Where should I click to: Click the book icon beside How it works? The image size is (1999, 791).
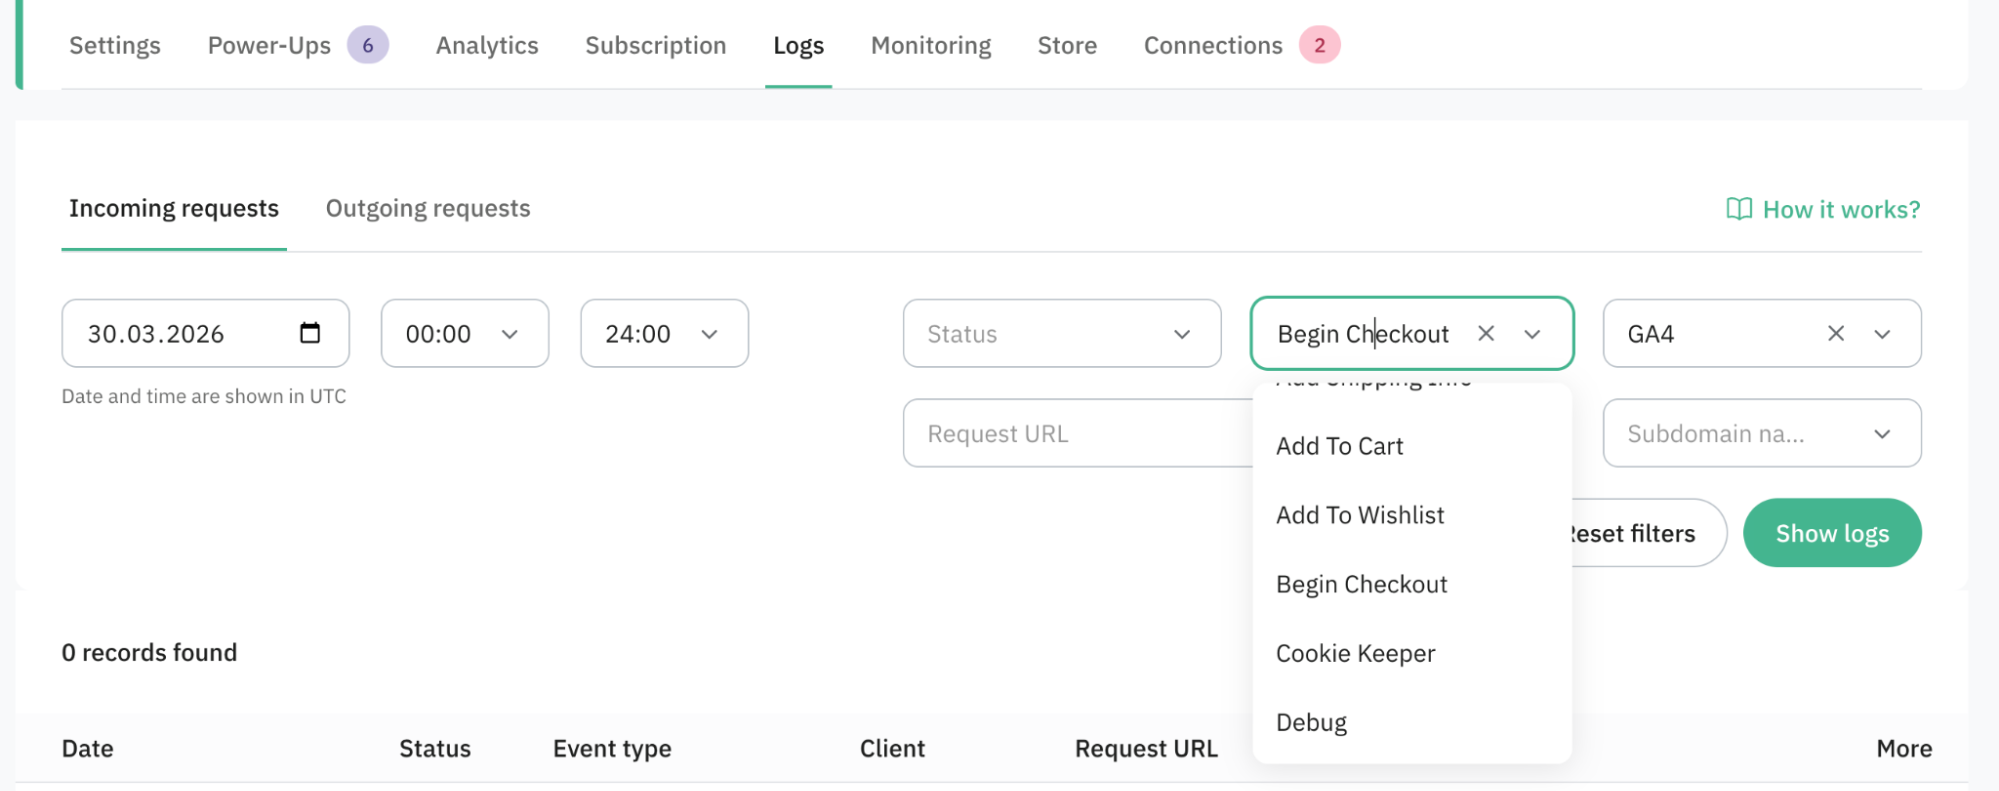(x=1739, y=209)
